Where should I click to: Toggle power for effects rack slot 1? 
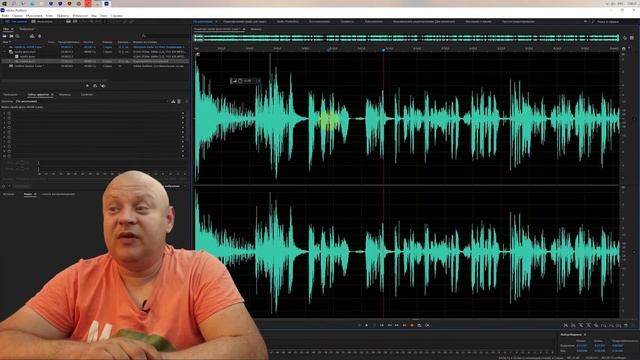(9, 113)
